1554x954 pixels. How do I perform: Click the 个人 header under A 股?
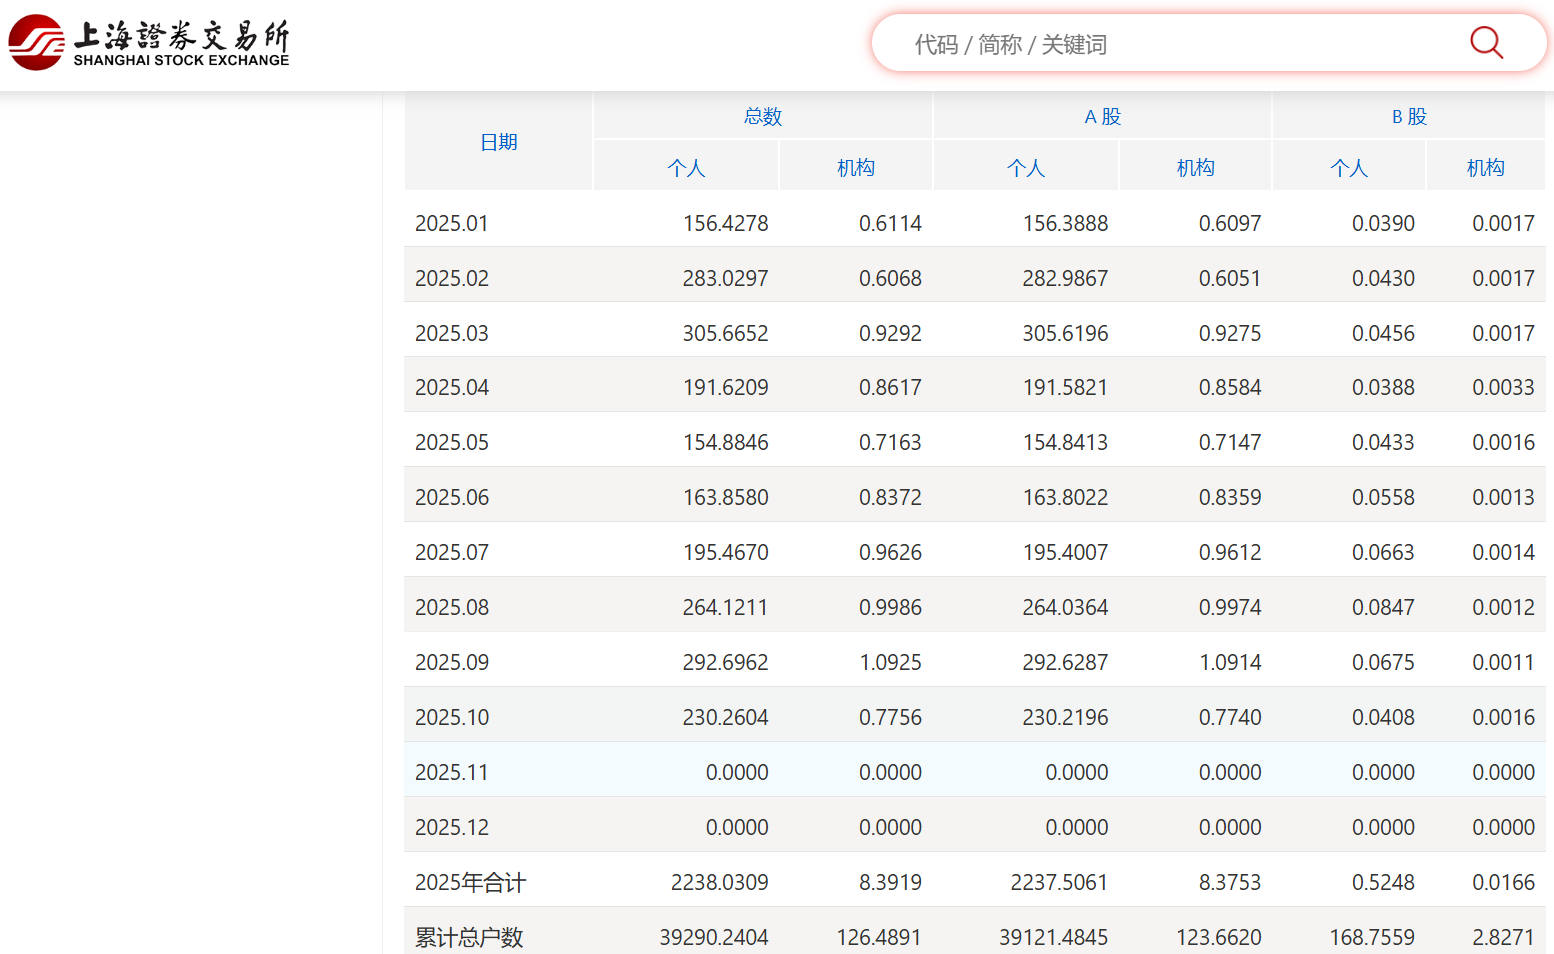tap(1025, 168)
